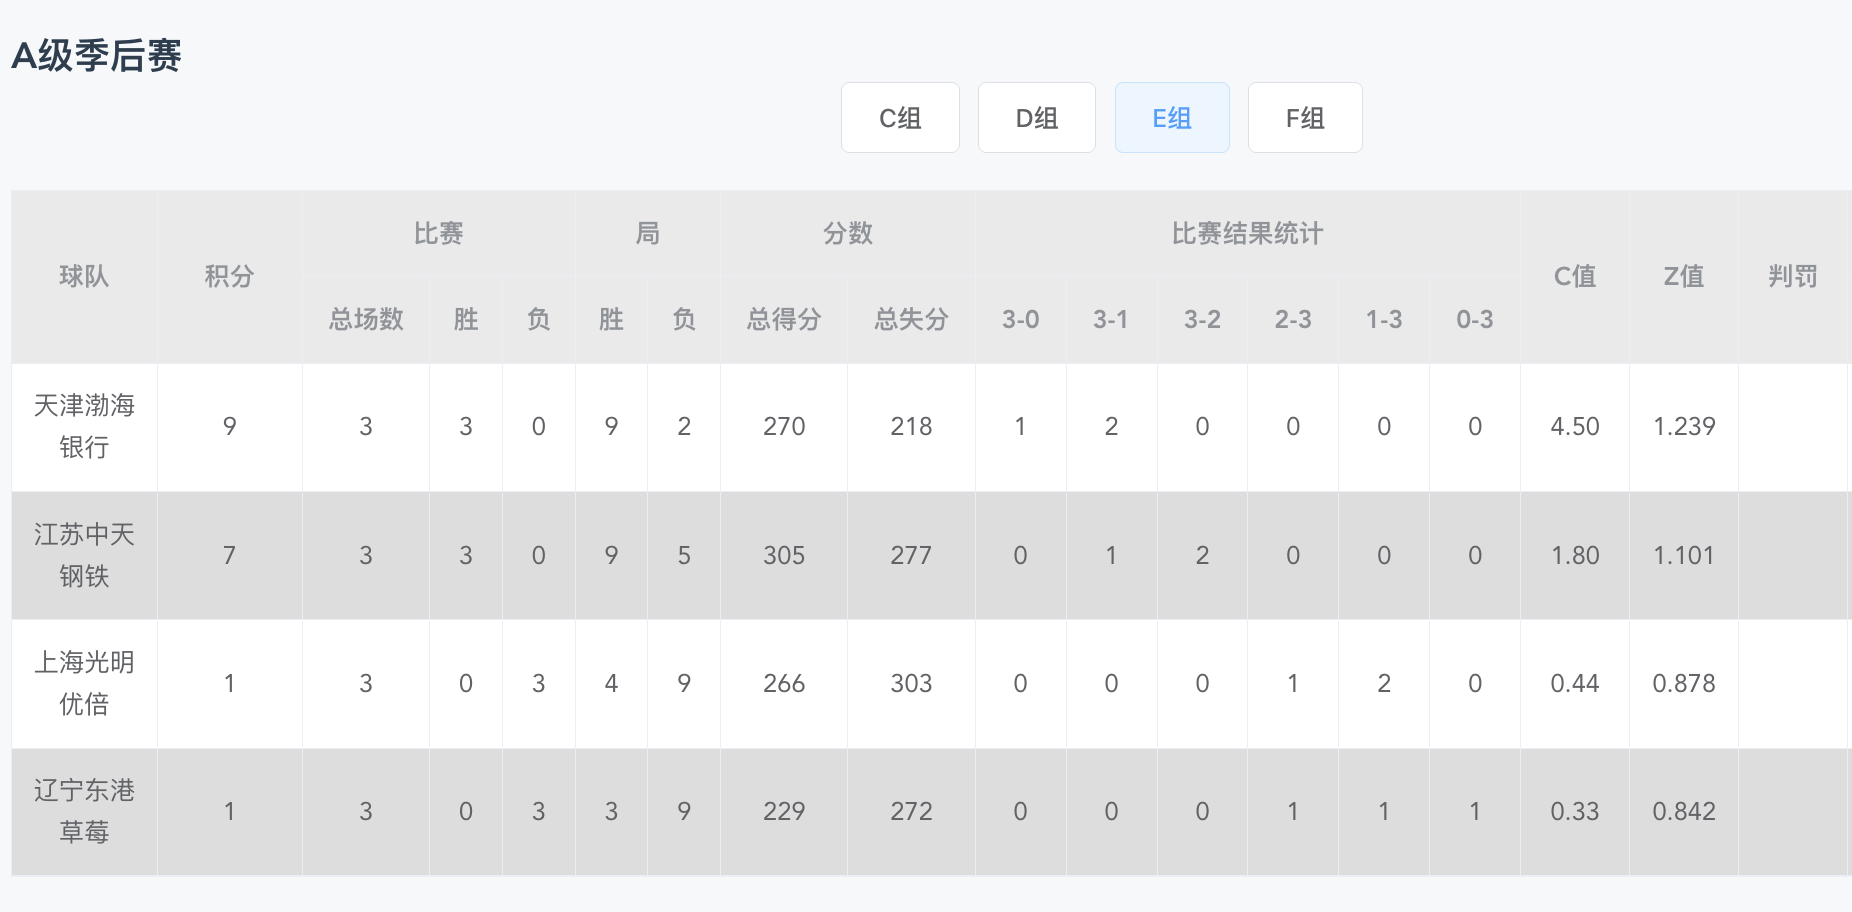Click the 总得分 column header
The height and width of the screenshot is (912, 1852).
point(784,319)
